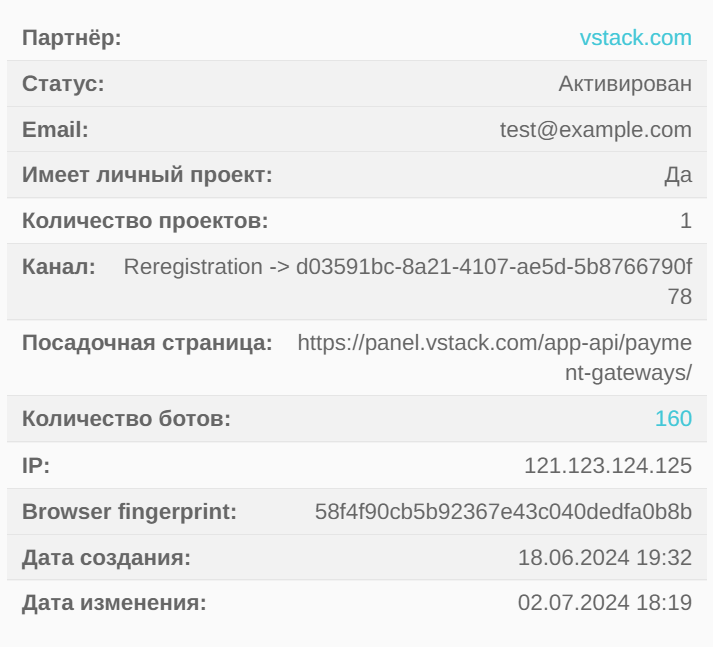Click the Посадочная страница label
This screenshot has height=647, width=713.
tap(147, 342)
